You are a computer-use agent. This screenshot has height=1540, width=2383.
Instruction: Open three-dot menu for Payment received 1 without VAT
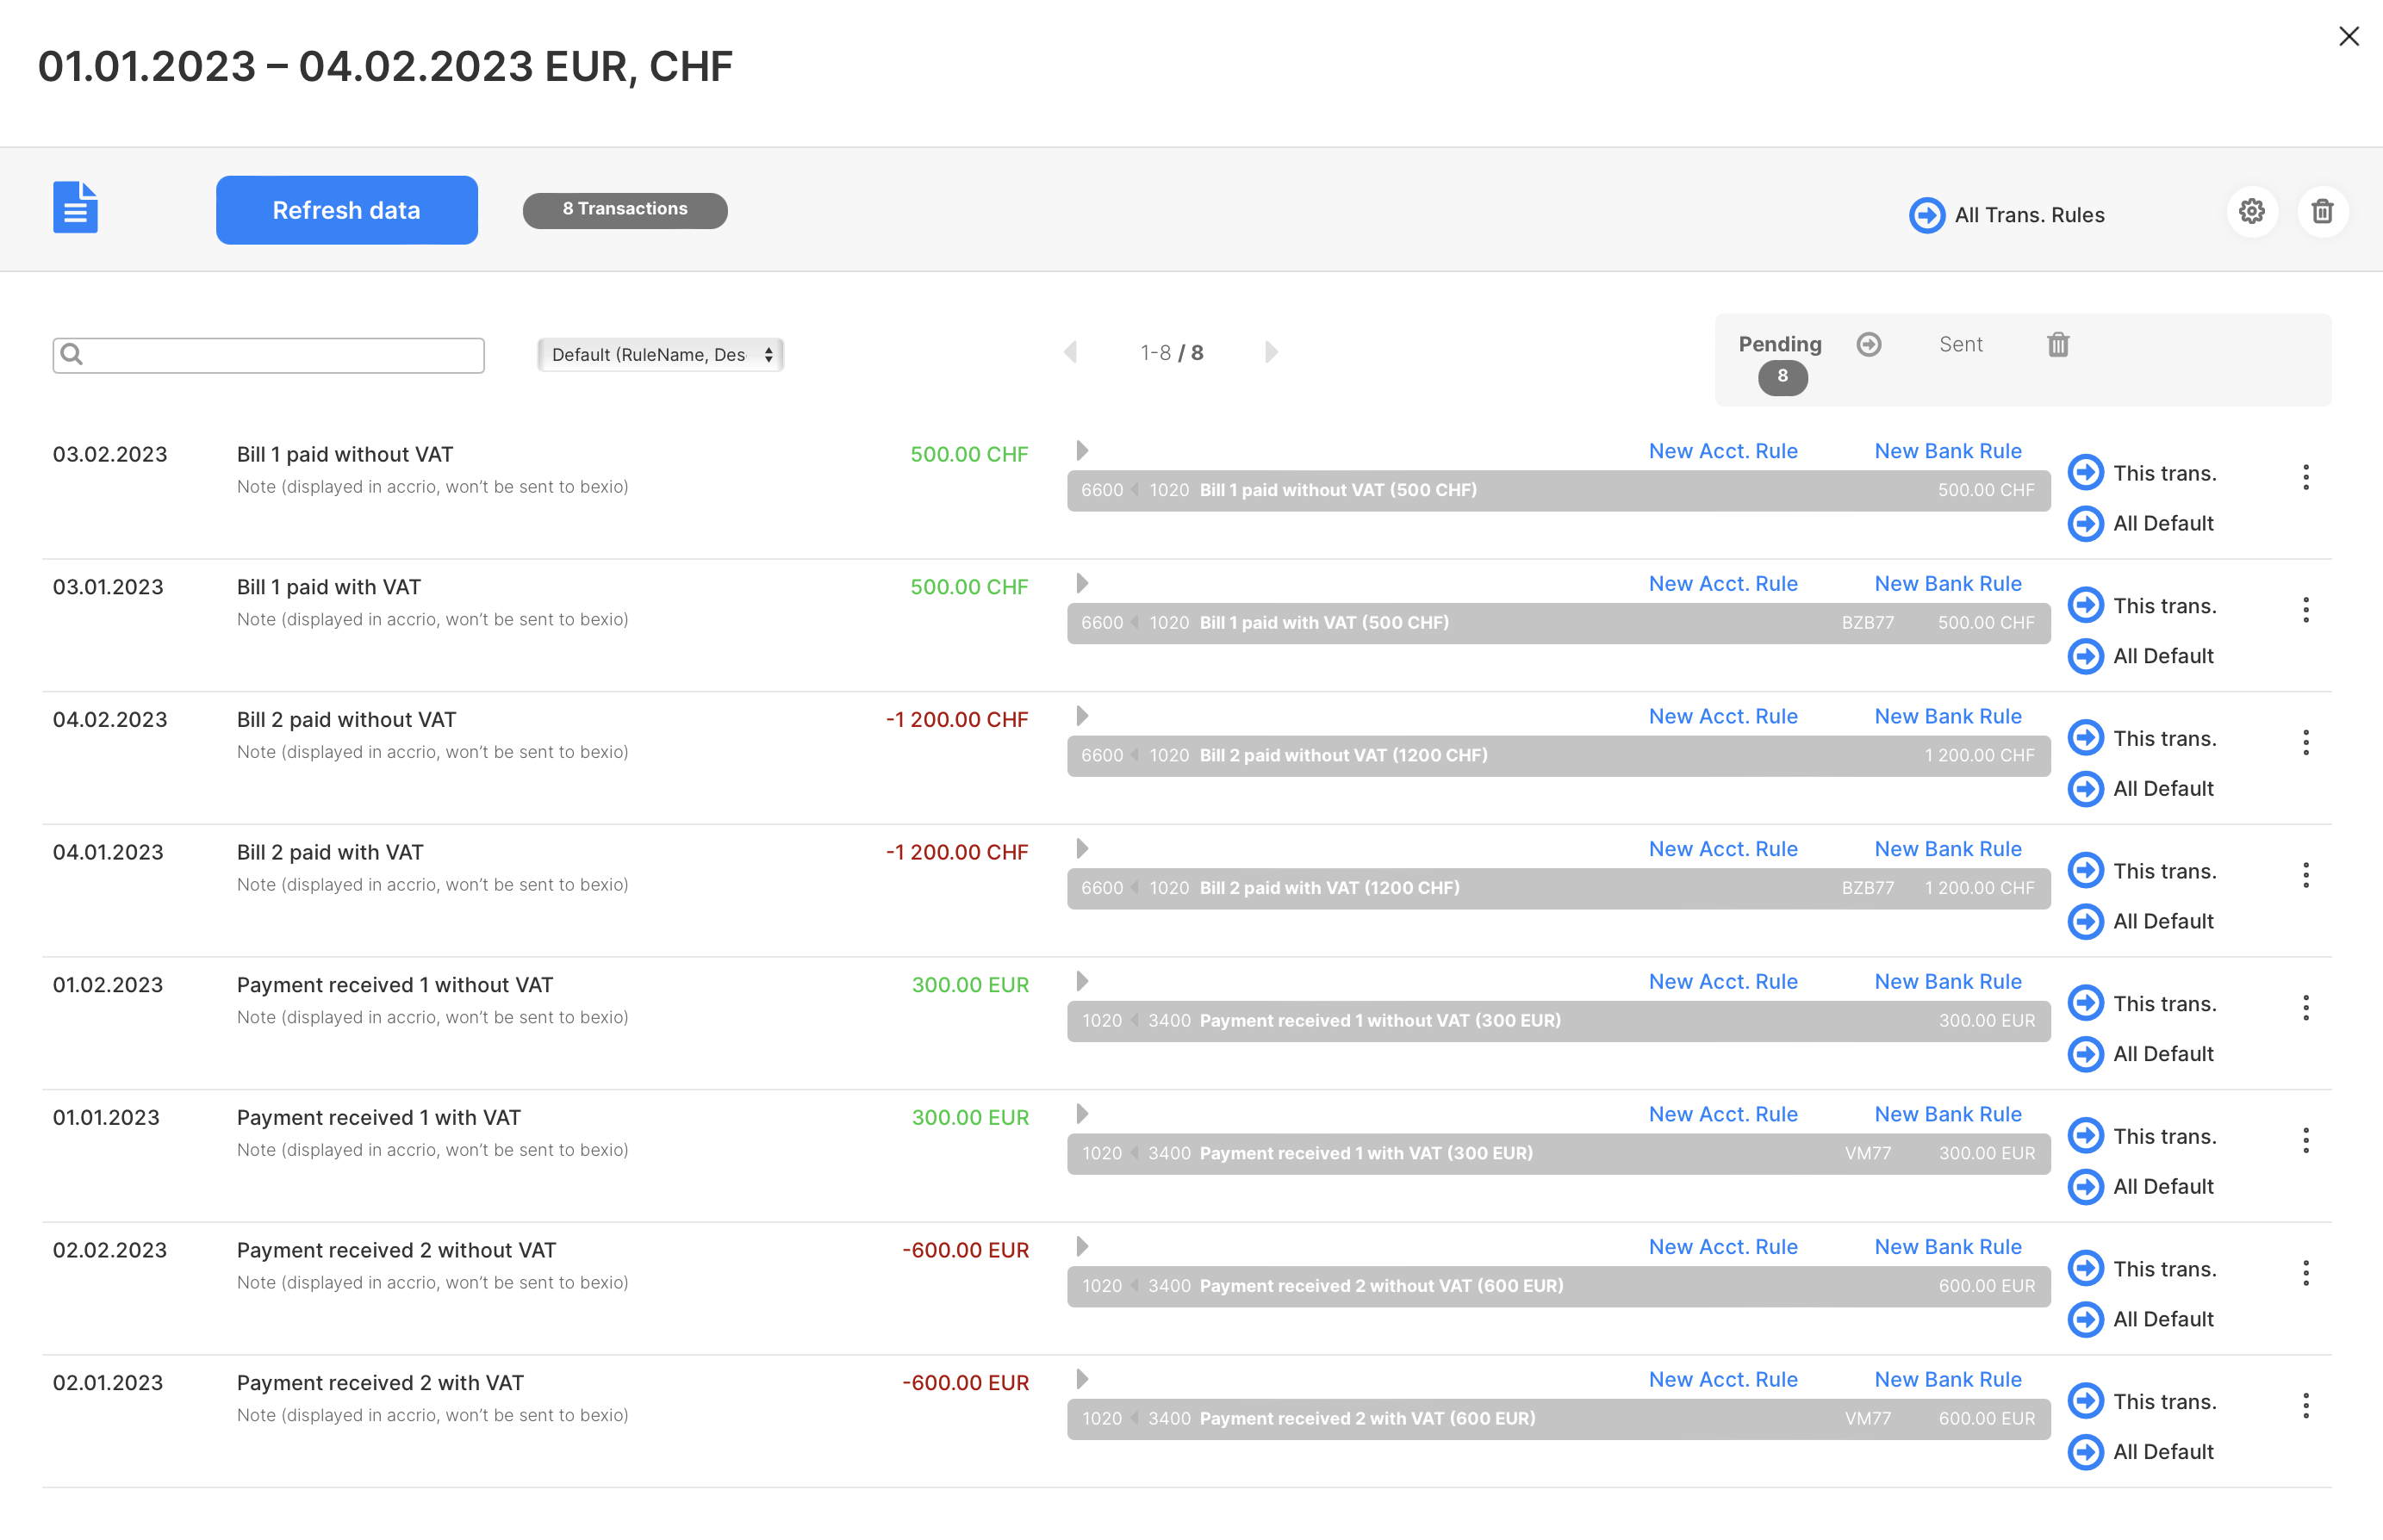2305,1008
